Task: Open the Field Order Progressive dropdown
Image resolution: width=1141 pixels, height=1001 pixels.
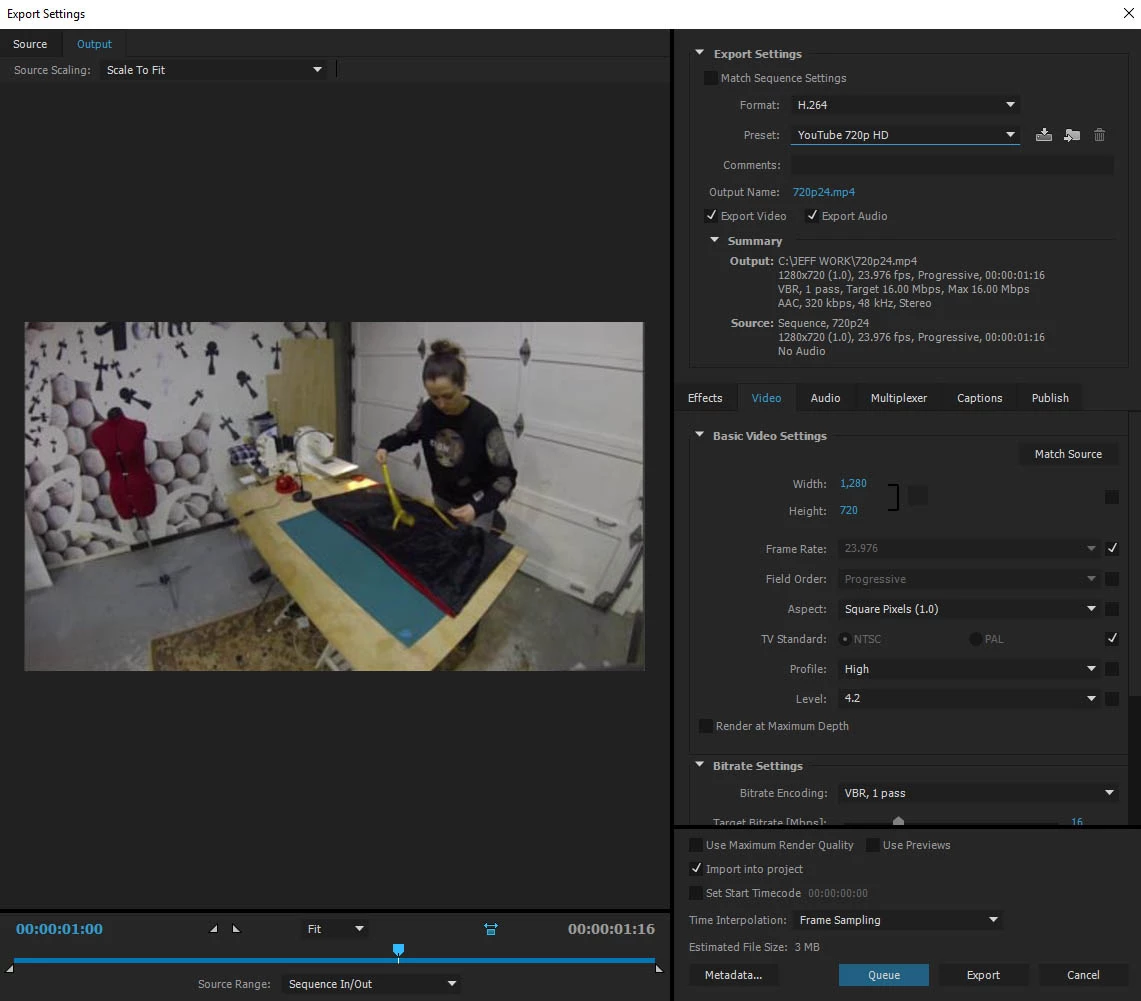Action: (x=969, y=578)
